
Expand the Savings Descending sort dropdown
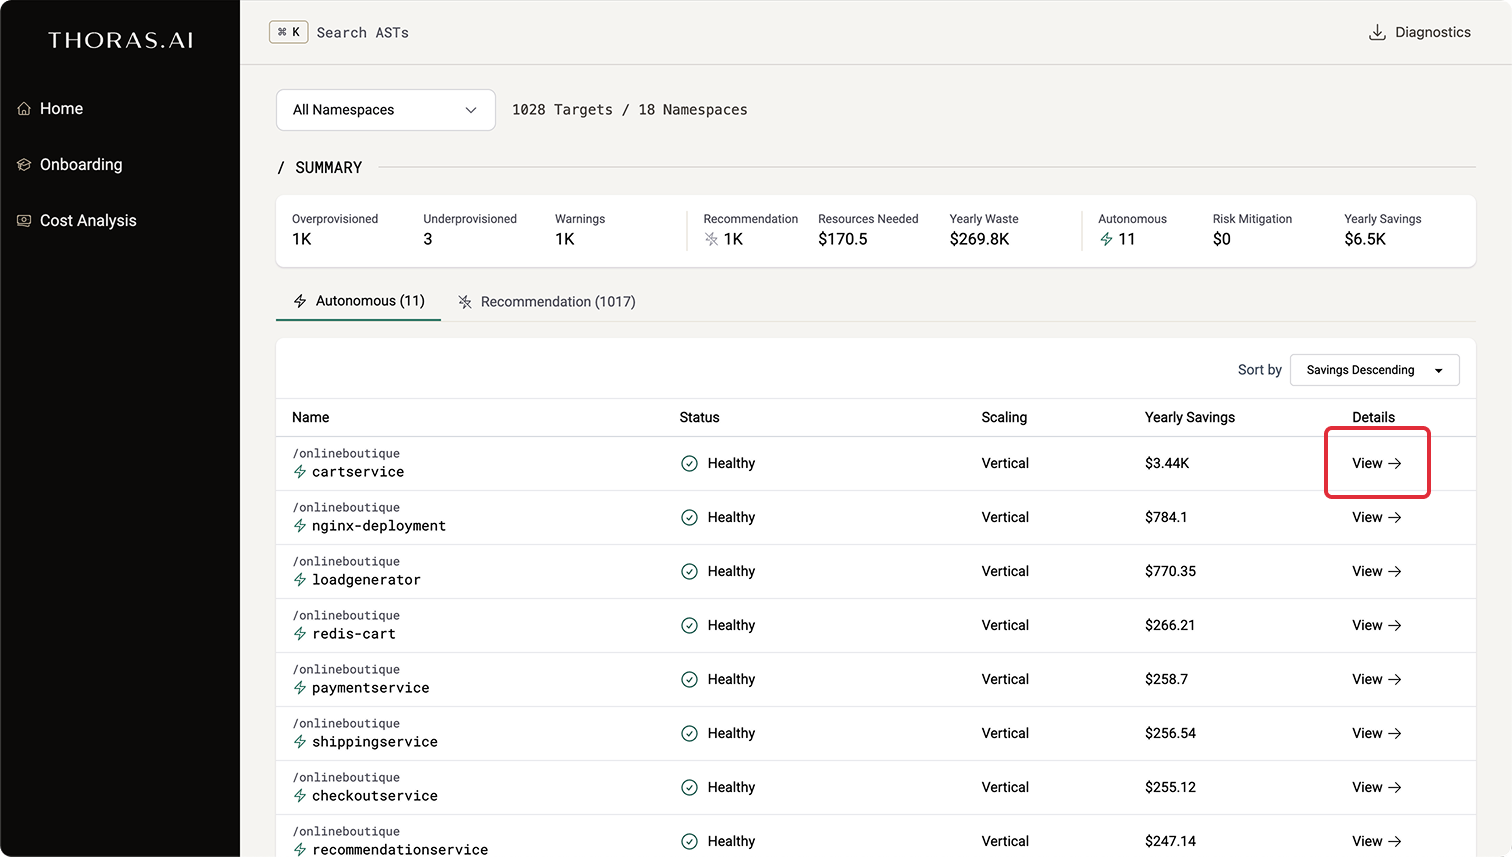(x=1374, y=370)
